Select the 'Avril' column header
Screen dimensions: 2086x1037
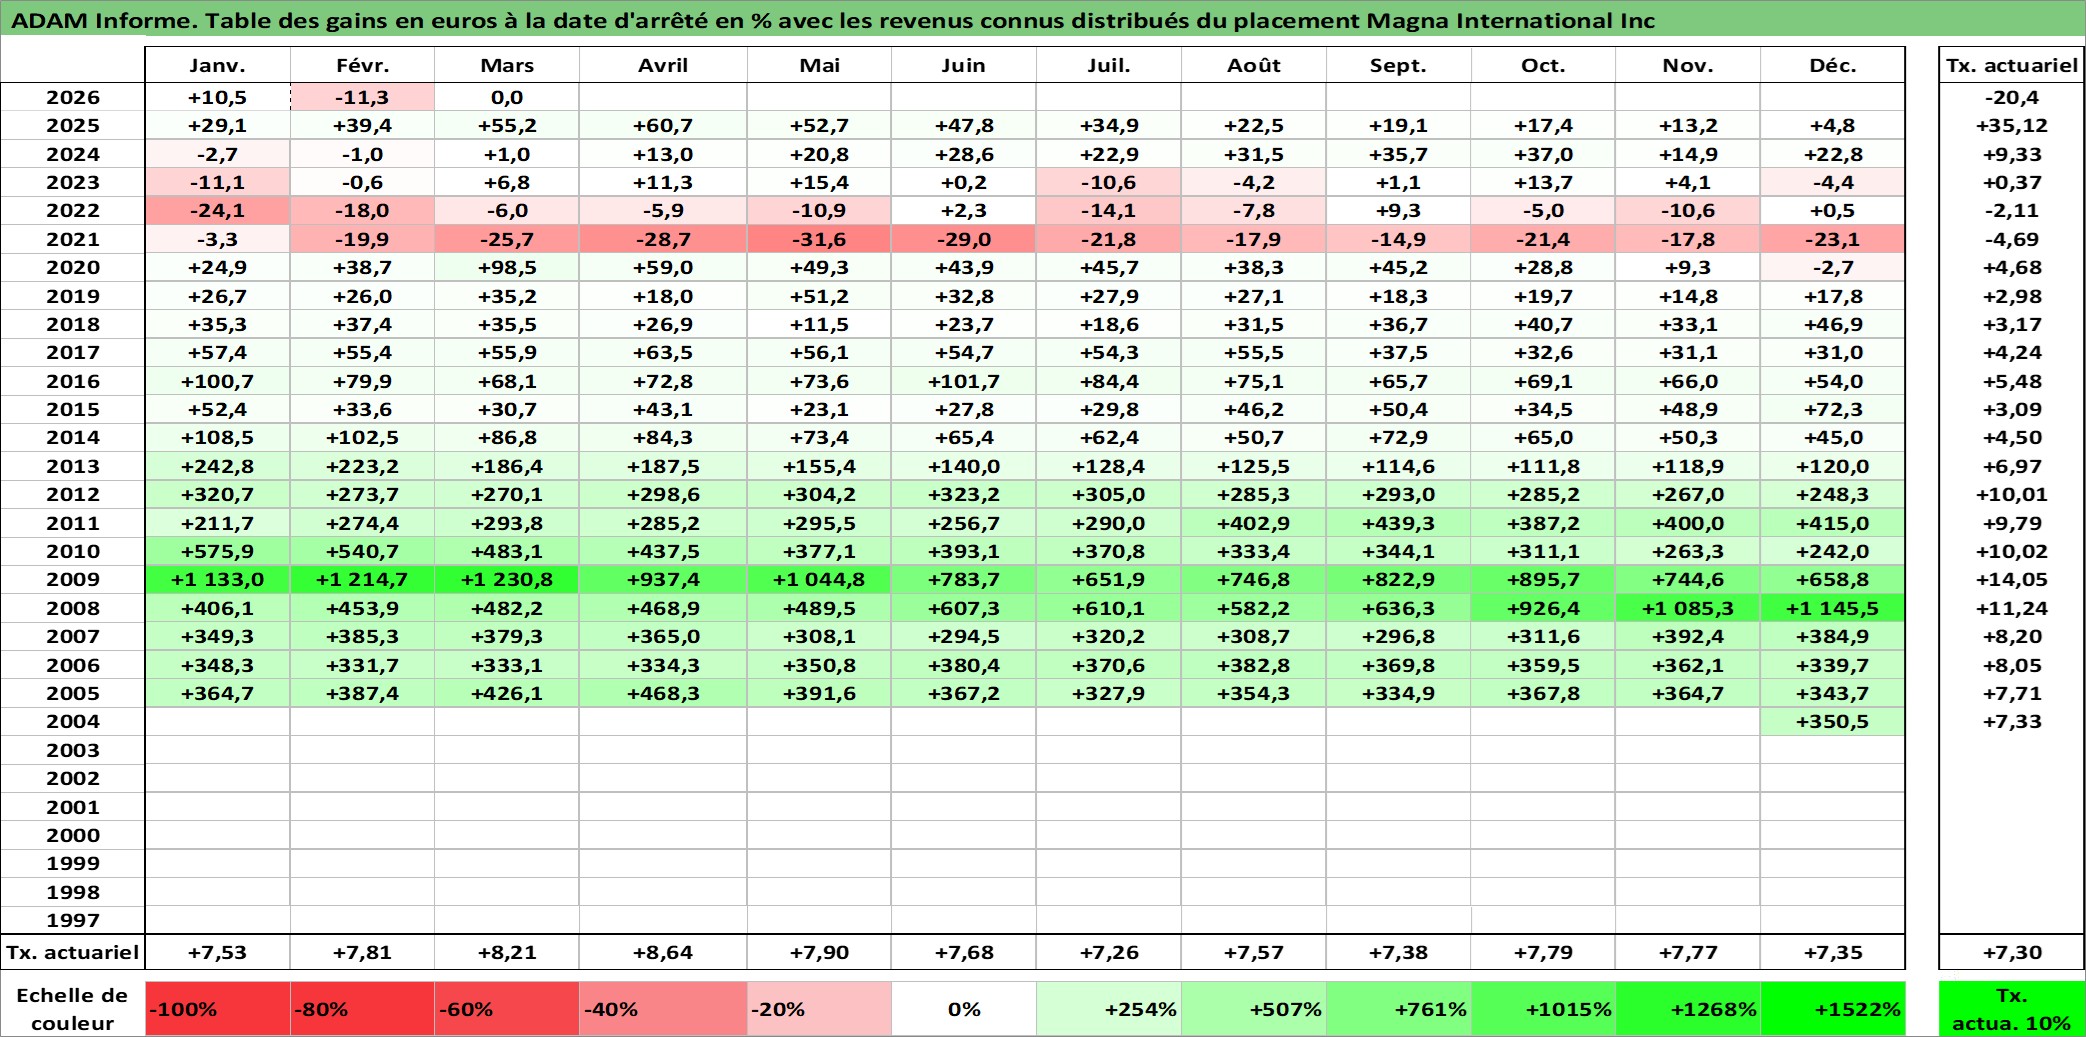coord(663,65)
